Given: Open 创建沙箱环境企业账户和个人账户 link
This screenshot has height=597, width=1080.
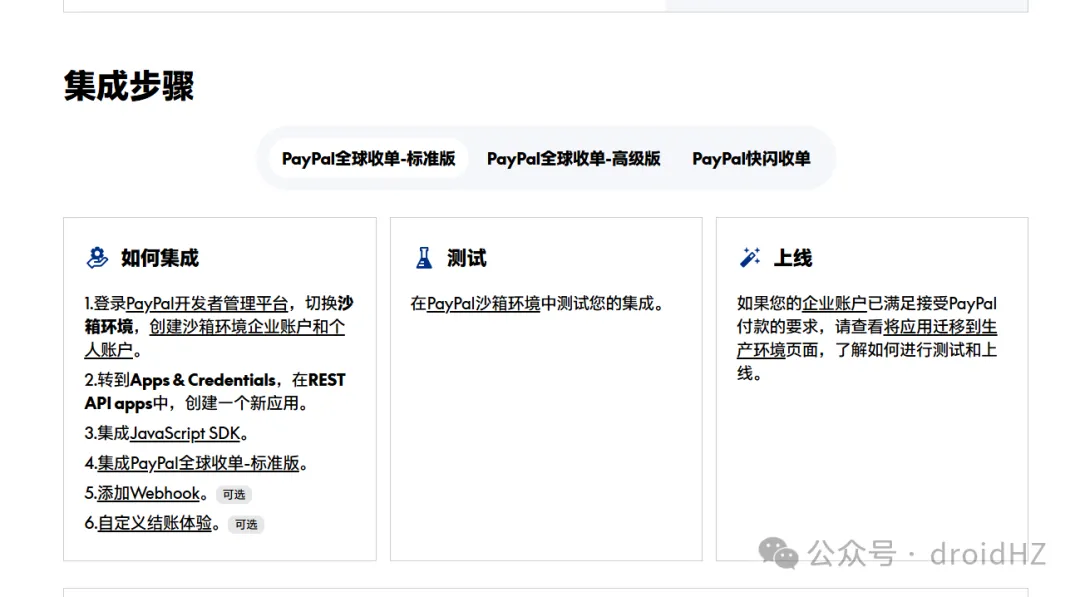Looking at the screenshot, I should tap(214, 338).
